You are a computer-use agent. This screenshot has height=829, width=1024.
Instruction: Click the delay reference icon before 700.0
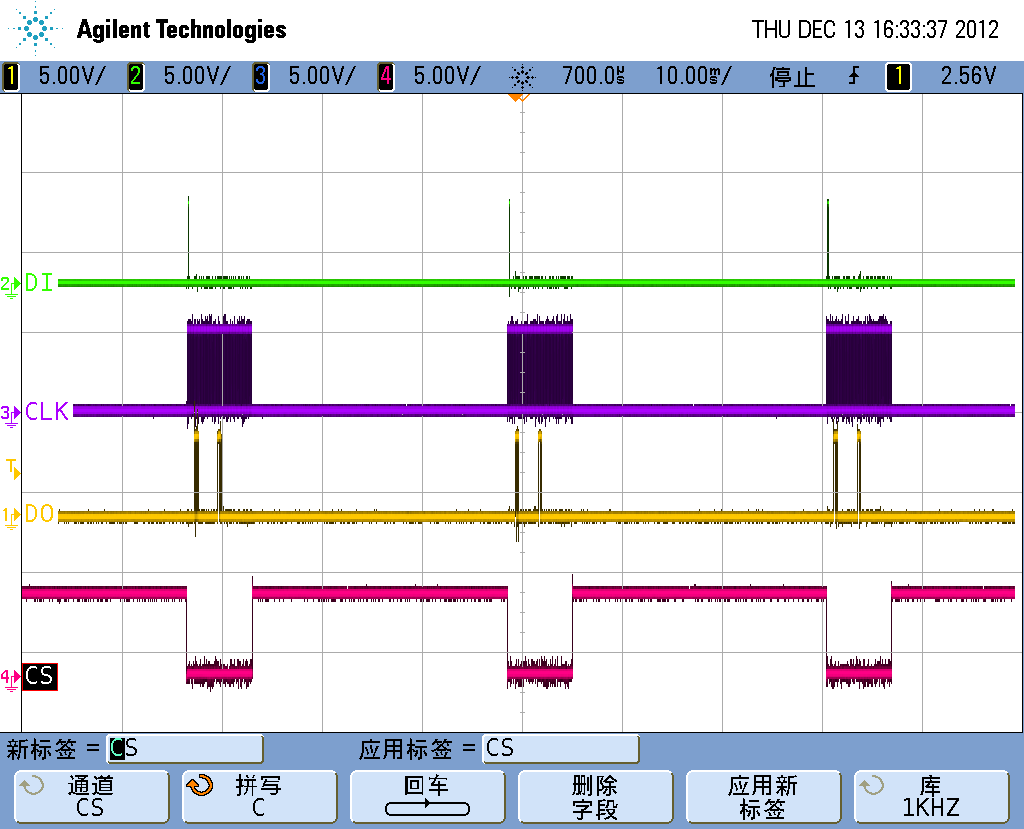point(522,76)
